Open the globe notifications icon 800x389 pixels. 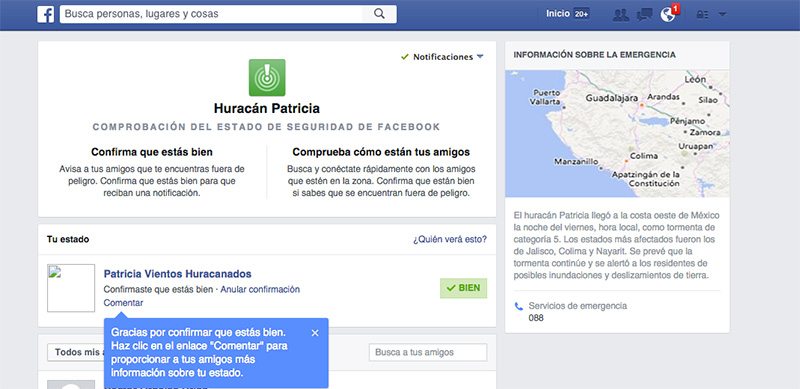tap(667, 15)
